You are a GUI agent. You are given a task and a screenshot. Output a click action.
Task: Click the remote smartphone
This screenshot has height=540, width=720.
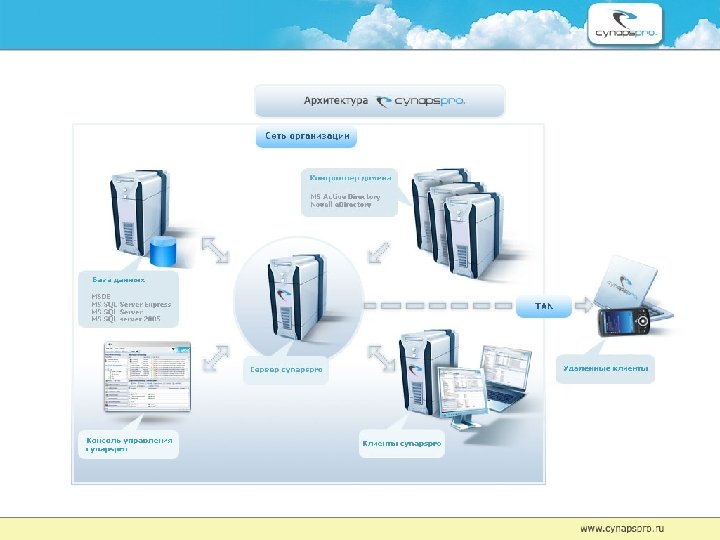[624, 323]
